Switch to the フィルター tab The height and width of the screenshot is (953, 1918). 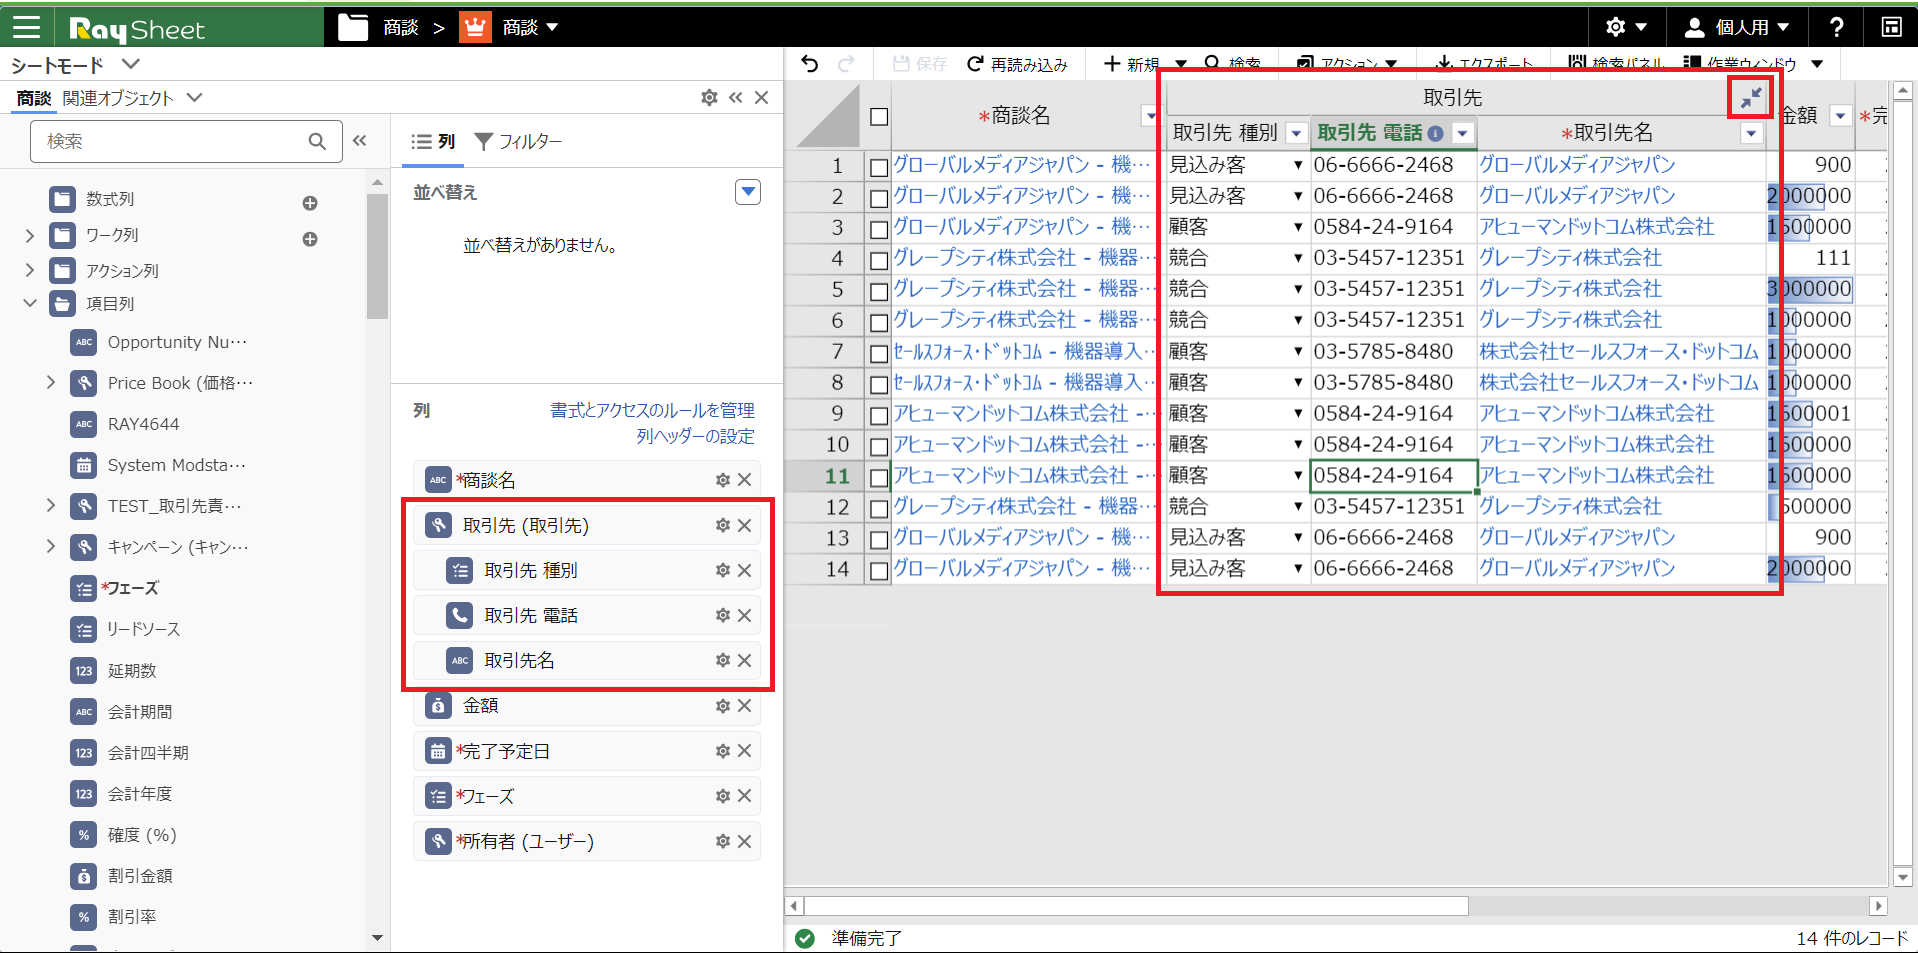click(518, 142)
